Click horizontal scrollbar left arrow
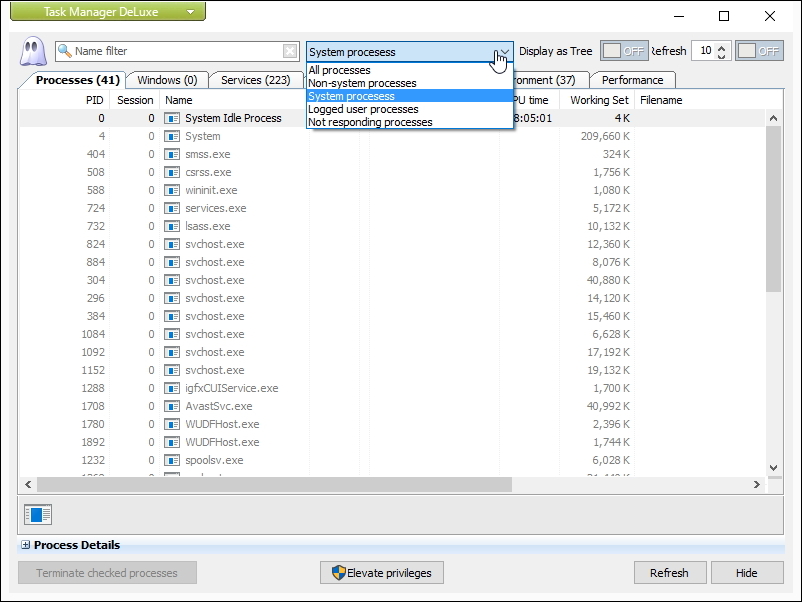Viewport: 802px width, 602px height. 28,484
